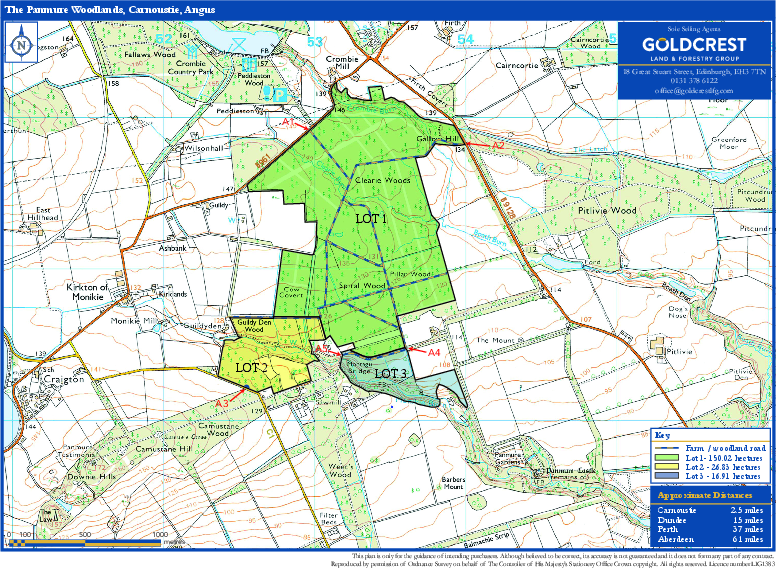This screenshot has width=776, height=568.
Task: Click the grid number '52' near Fallaws Wood
Action: point(164,38)
